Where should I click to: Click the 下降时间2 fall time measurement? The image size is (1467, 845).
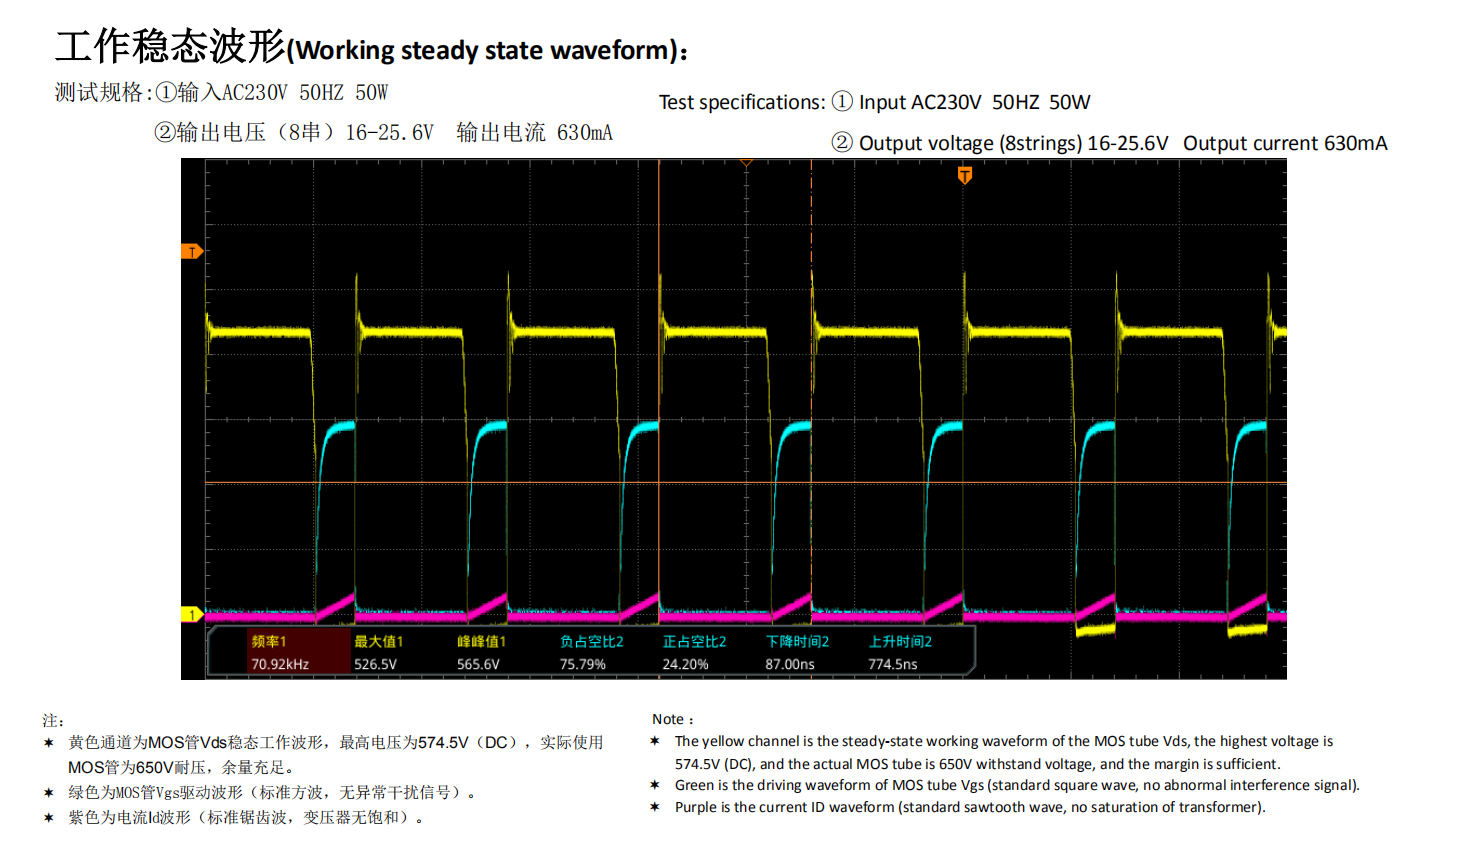[797, 653]
